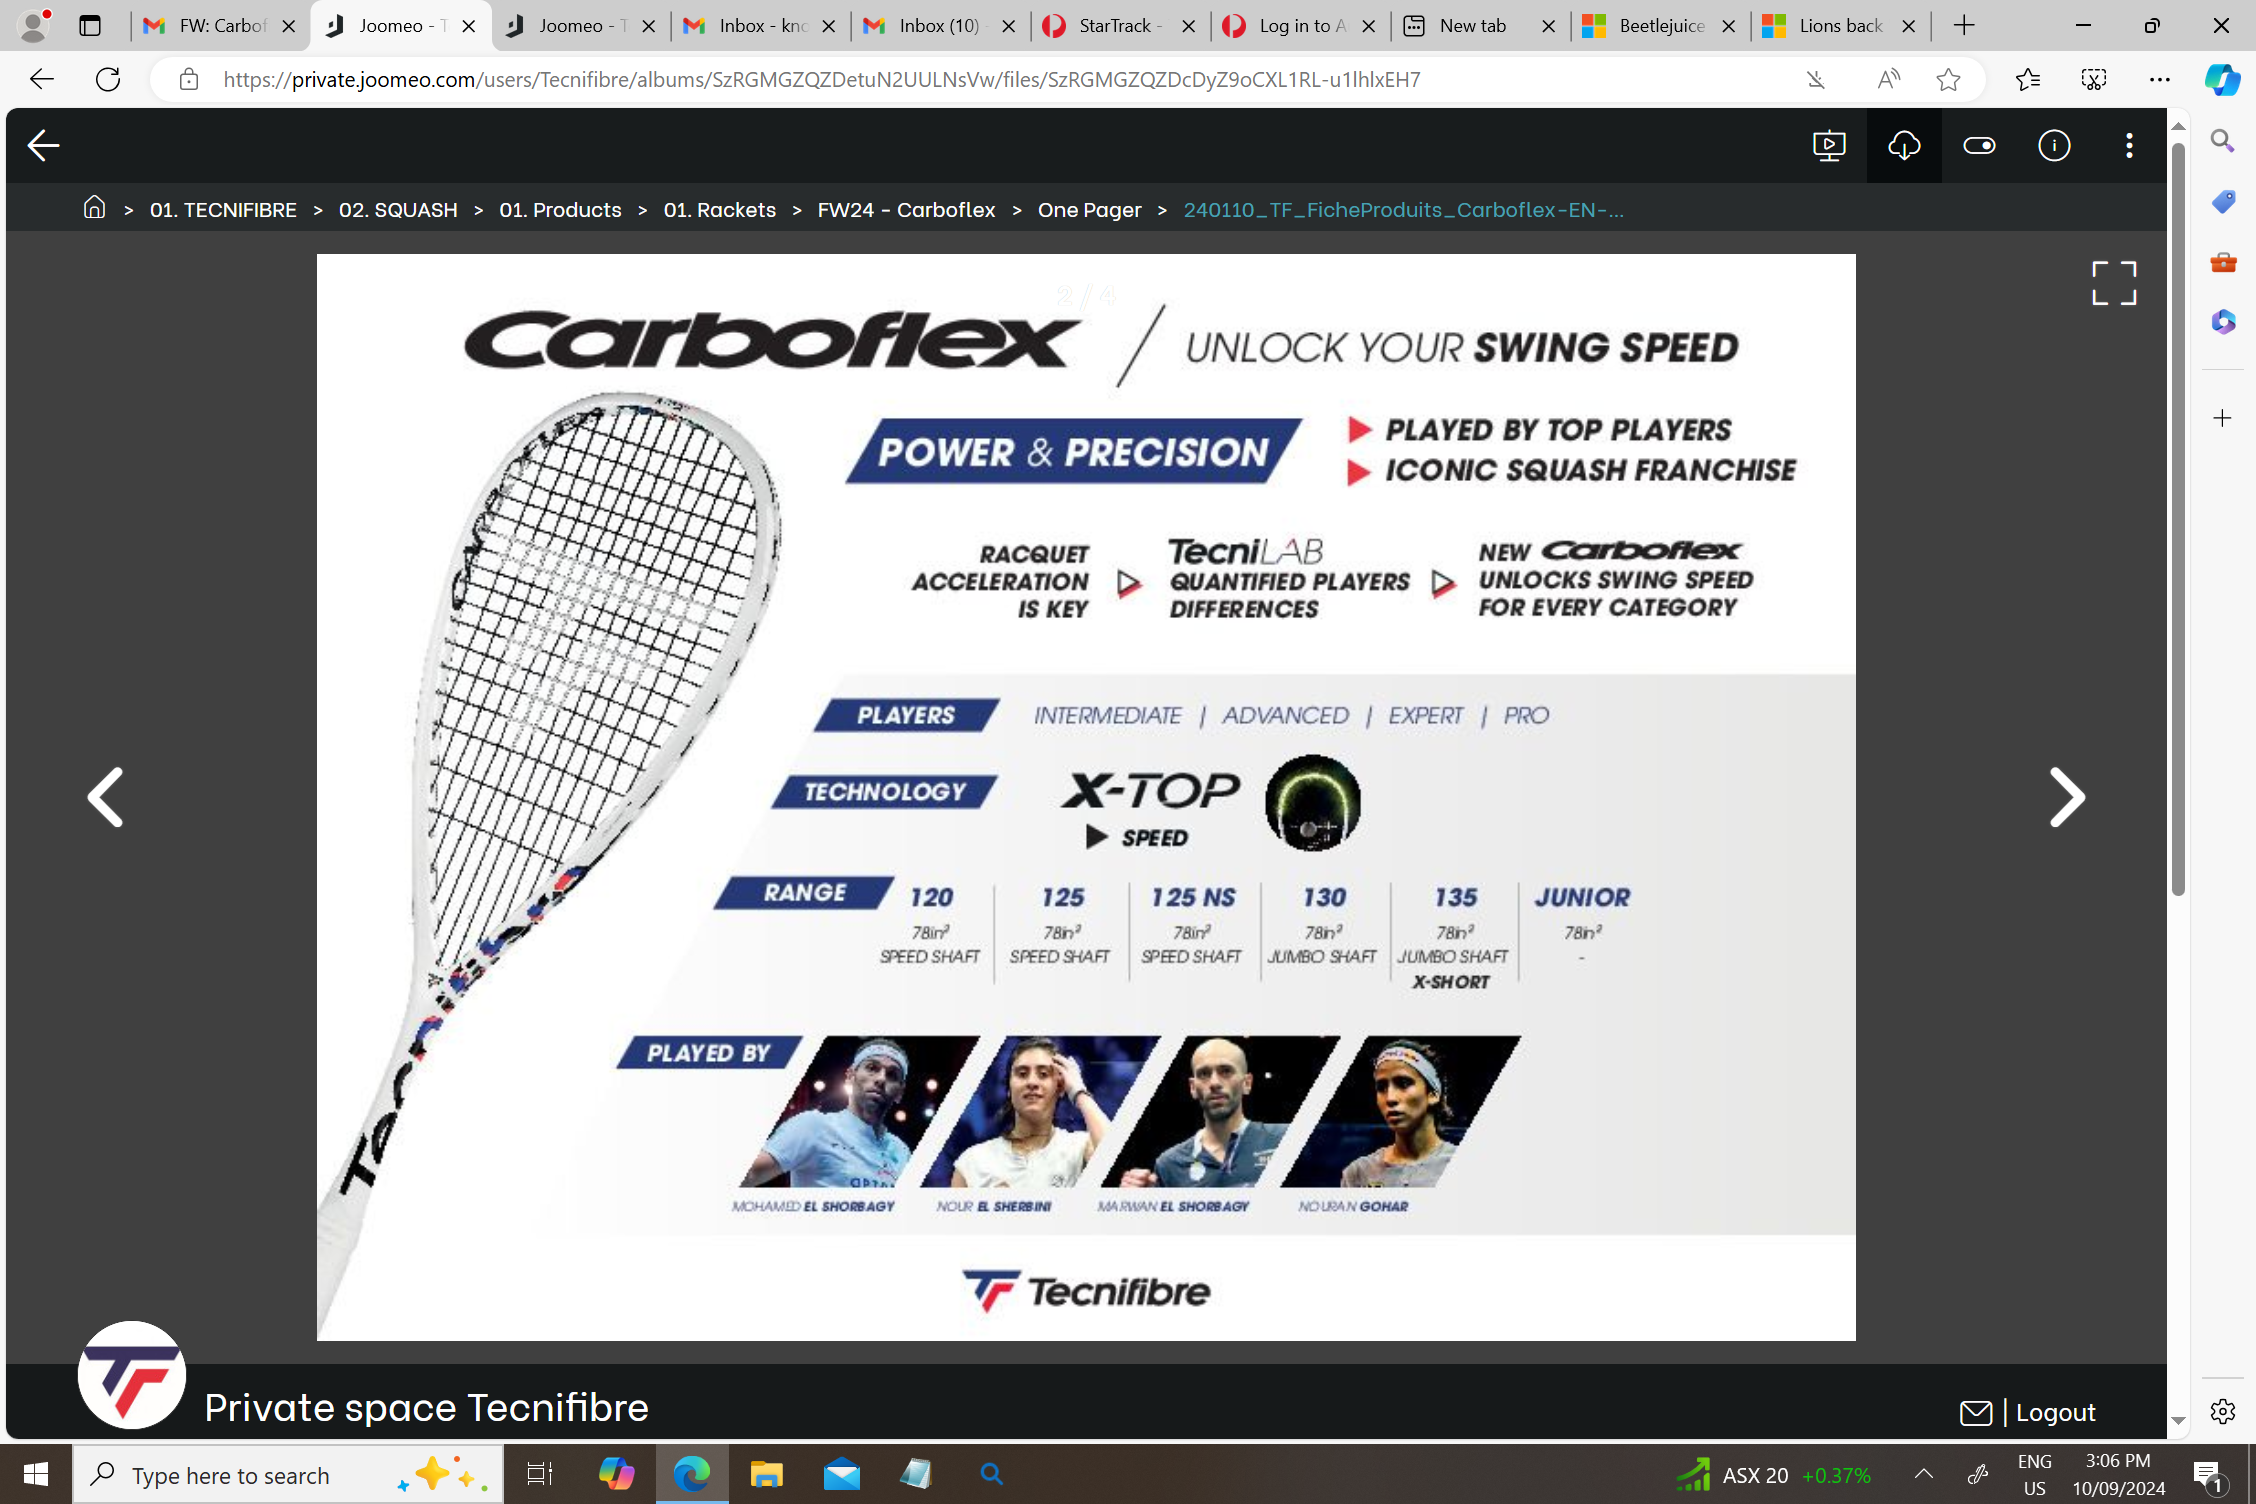Open the Copilot sidebar icon
This screenshot has width=2256, height=1504.
point(2222,80)
